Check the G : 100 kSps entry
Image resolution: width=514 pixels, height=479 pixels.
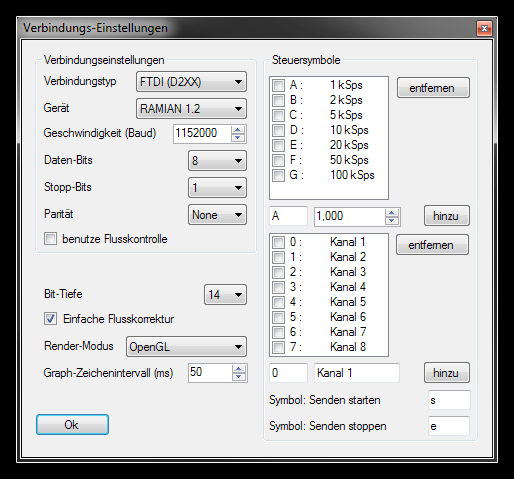pos(278,175)
